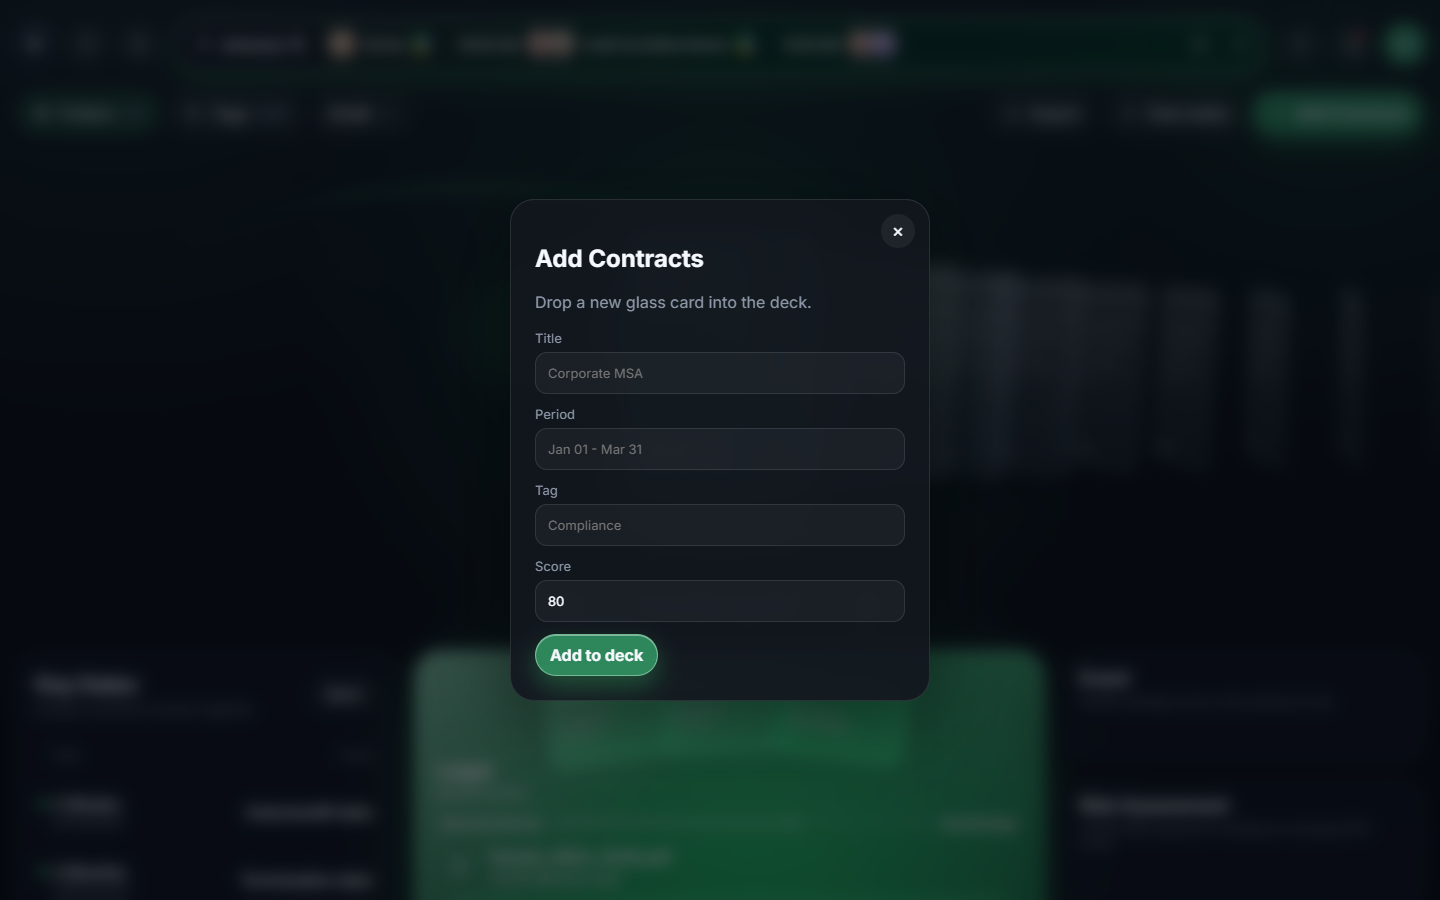Select the Tag field showing Compliance placeholder
This screenshot has width=1440, height=900.
(x=720, y=525)
